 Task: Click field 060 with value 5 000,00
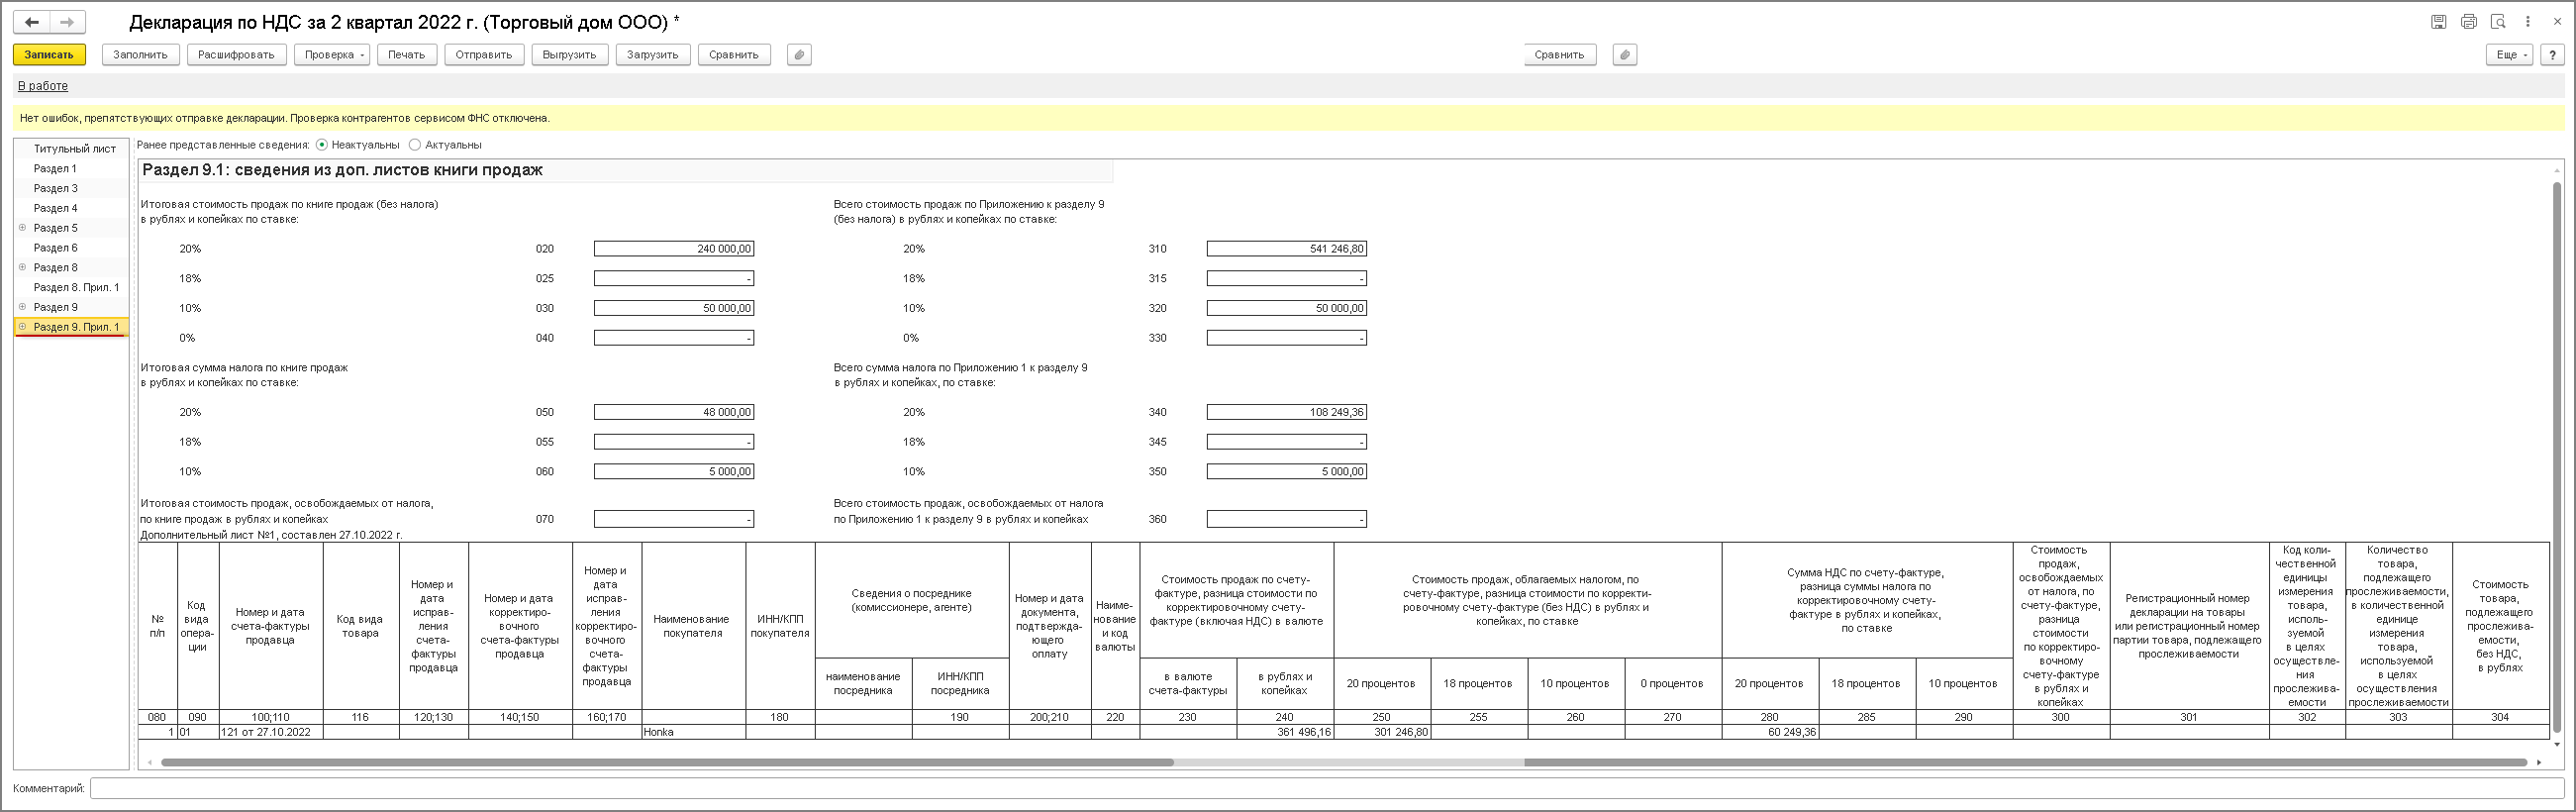tap(674, 471)
